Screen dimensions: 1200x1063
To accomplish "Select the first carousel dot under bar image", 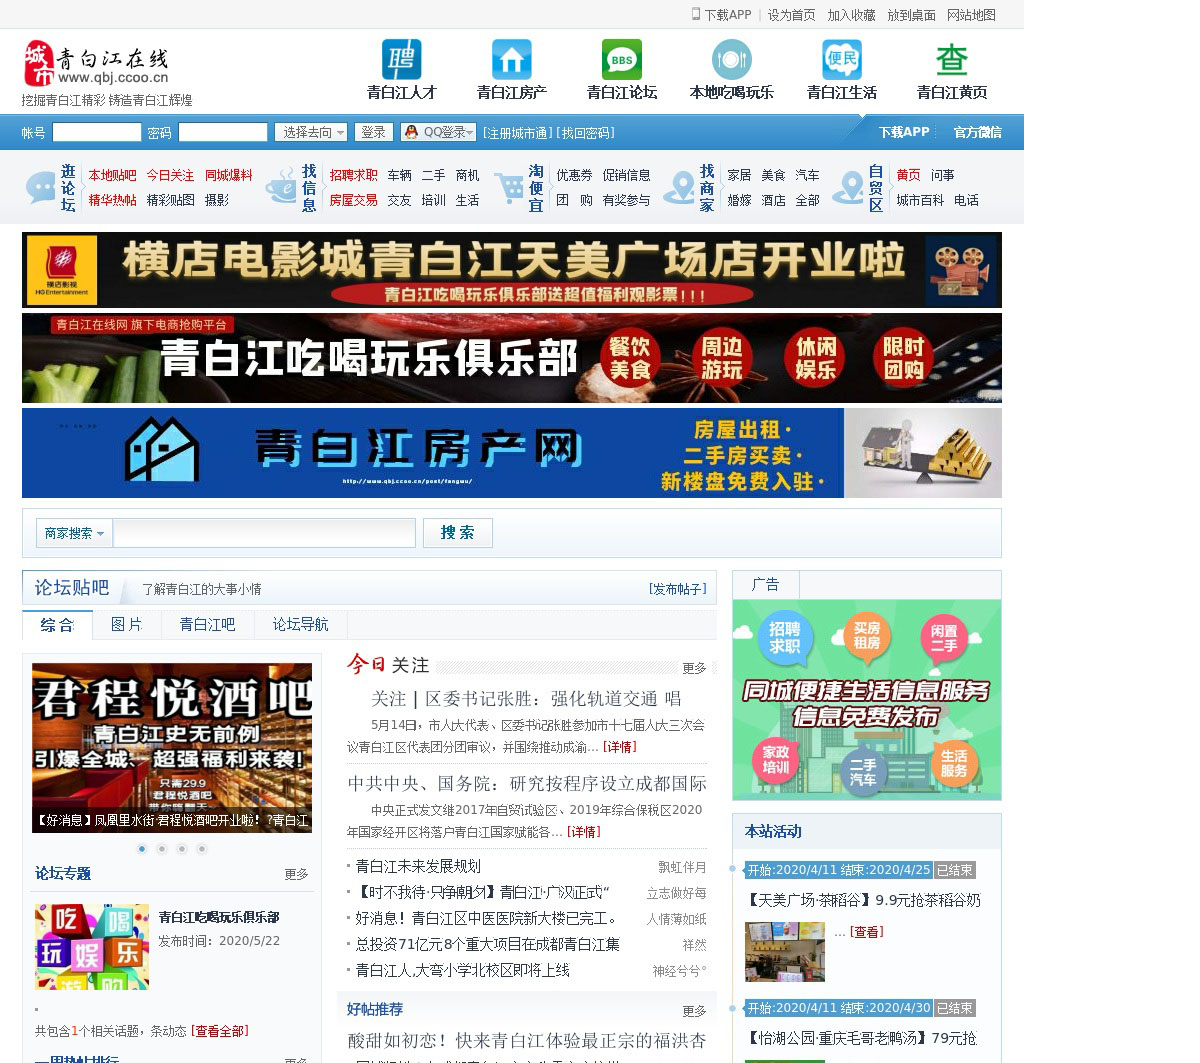I will [x=142, y=849].
